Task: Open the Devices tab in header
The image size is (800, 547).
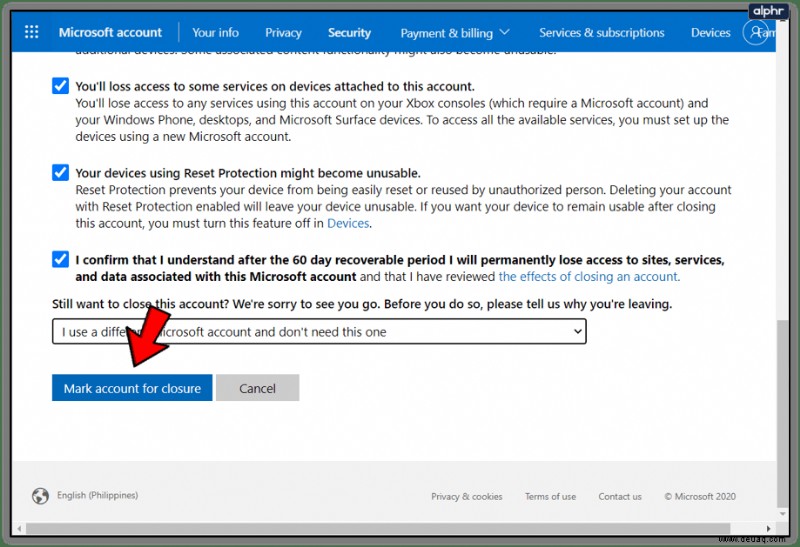Action: 710,33
